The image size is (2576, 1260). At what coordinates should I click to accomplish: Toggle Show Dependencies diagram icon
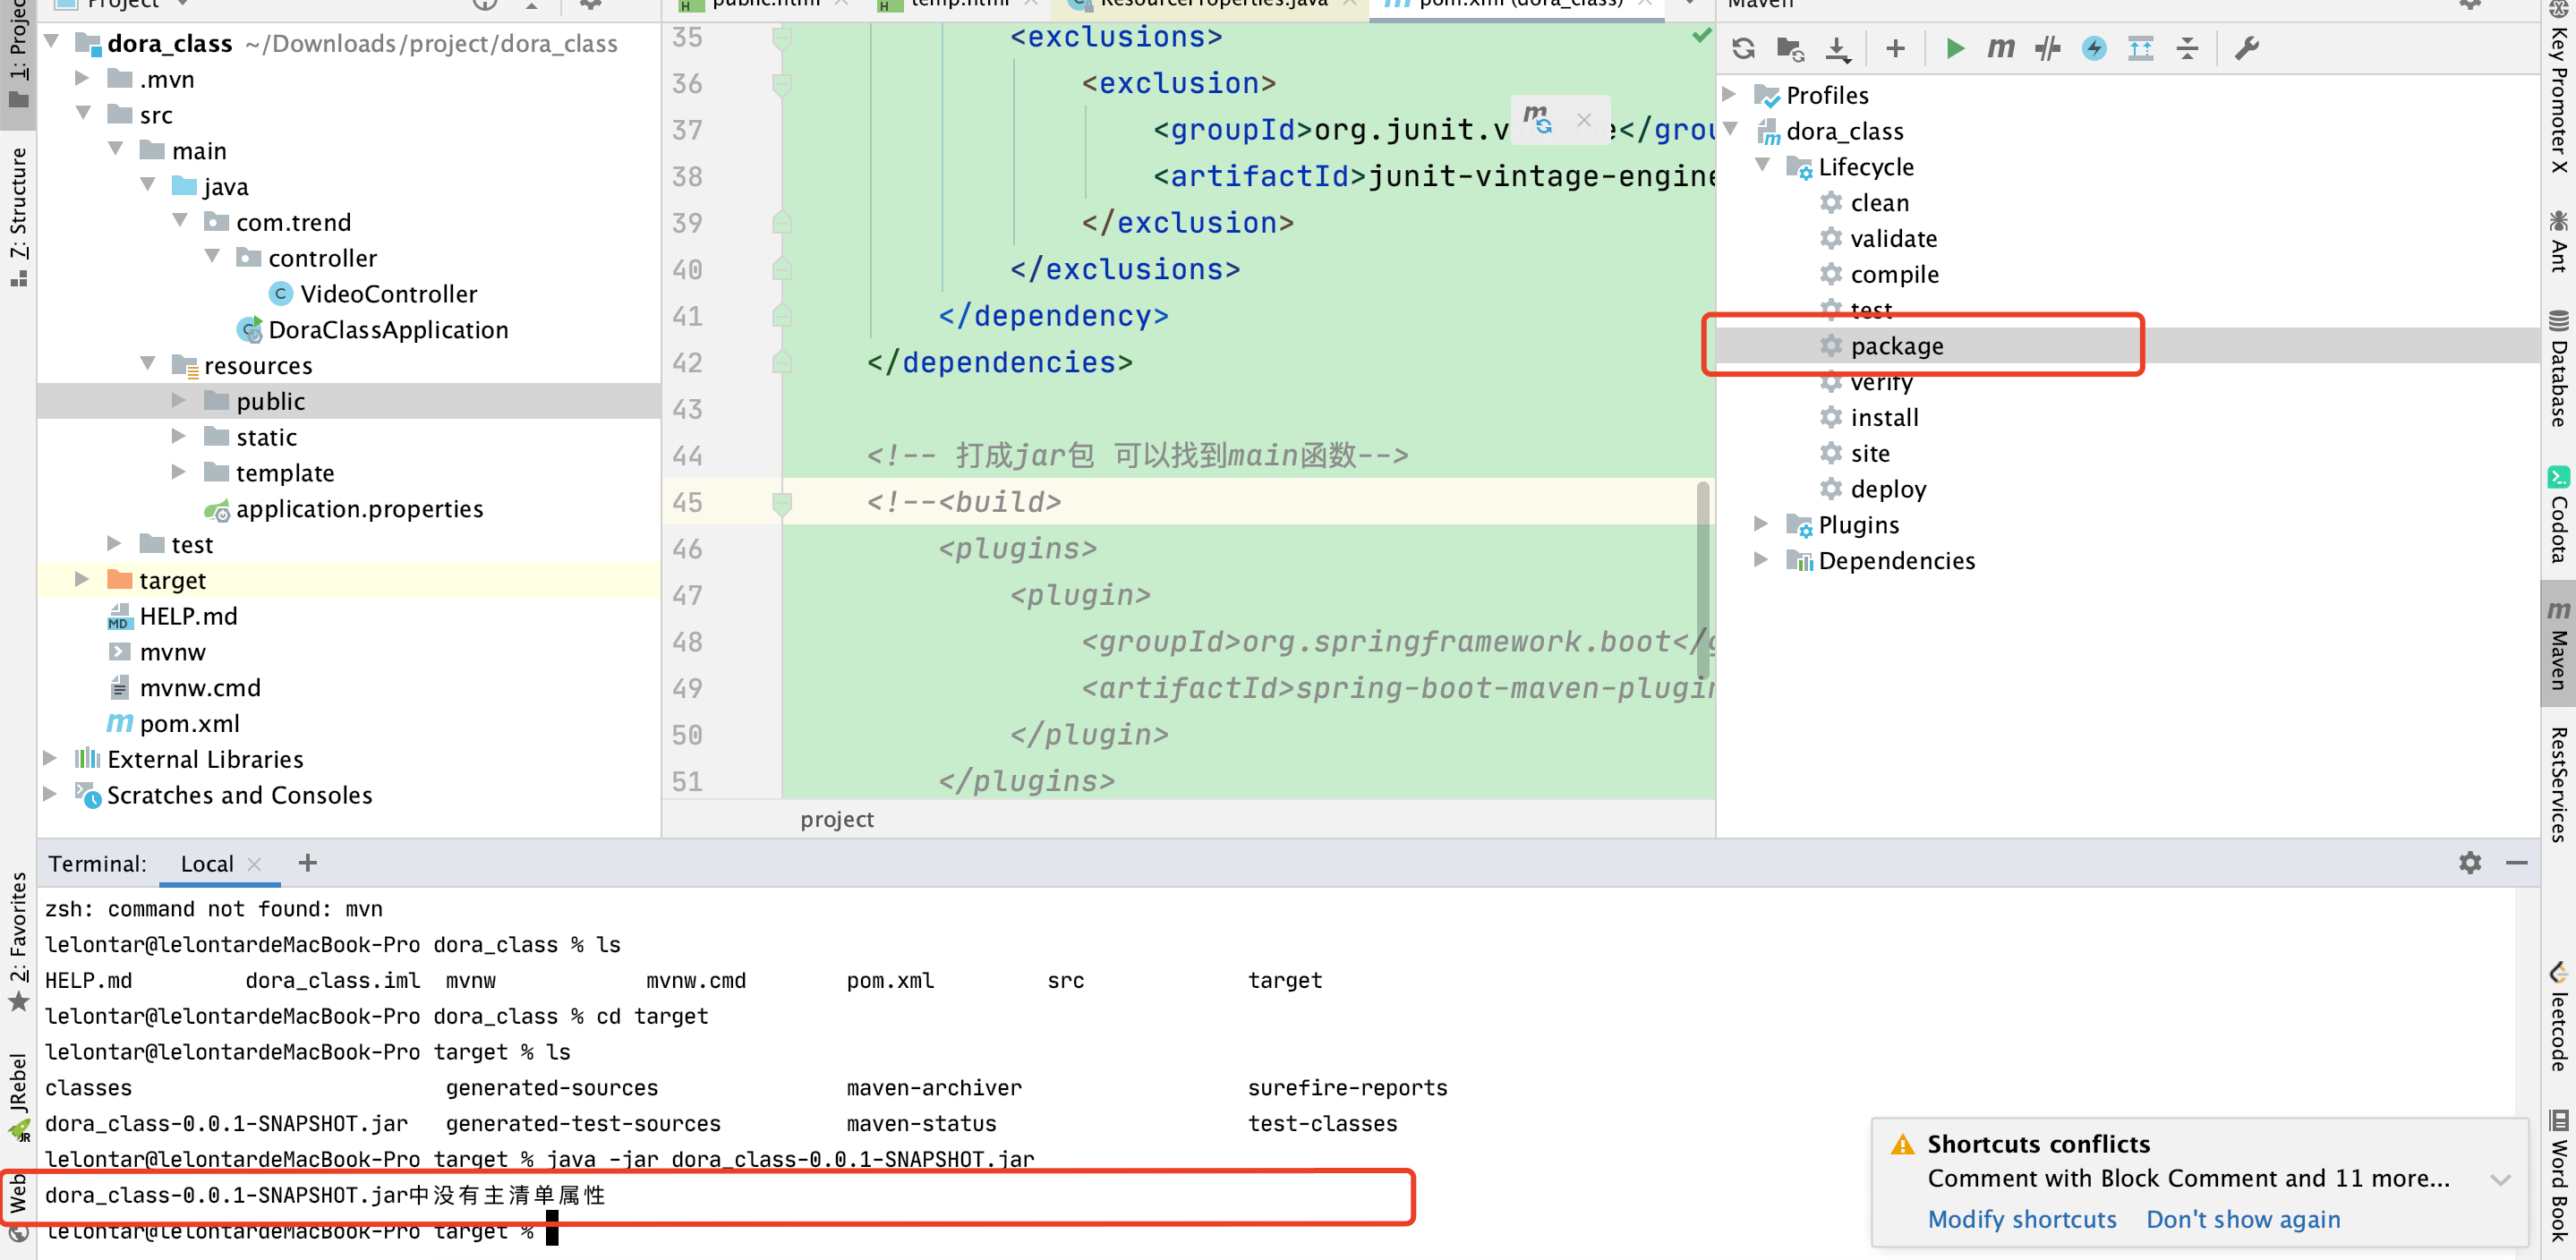pyautogui.click(x=2140, y=48)
